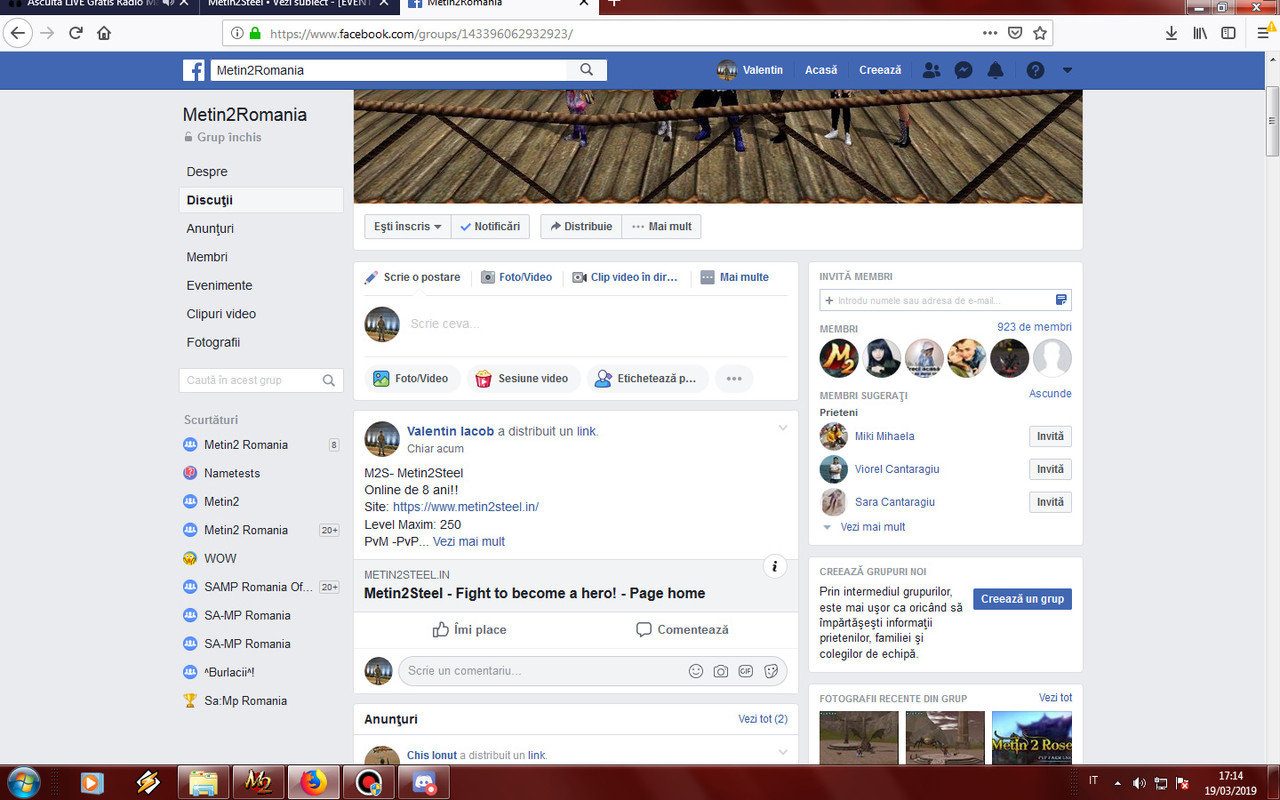Image resolution: width=1280 pixels, height=800 pixels.
Task: Bookmark this page with star icon
Action: point(1040,33)
